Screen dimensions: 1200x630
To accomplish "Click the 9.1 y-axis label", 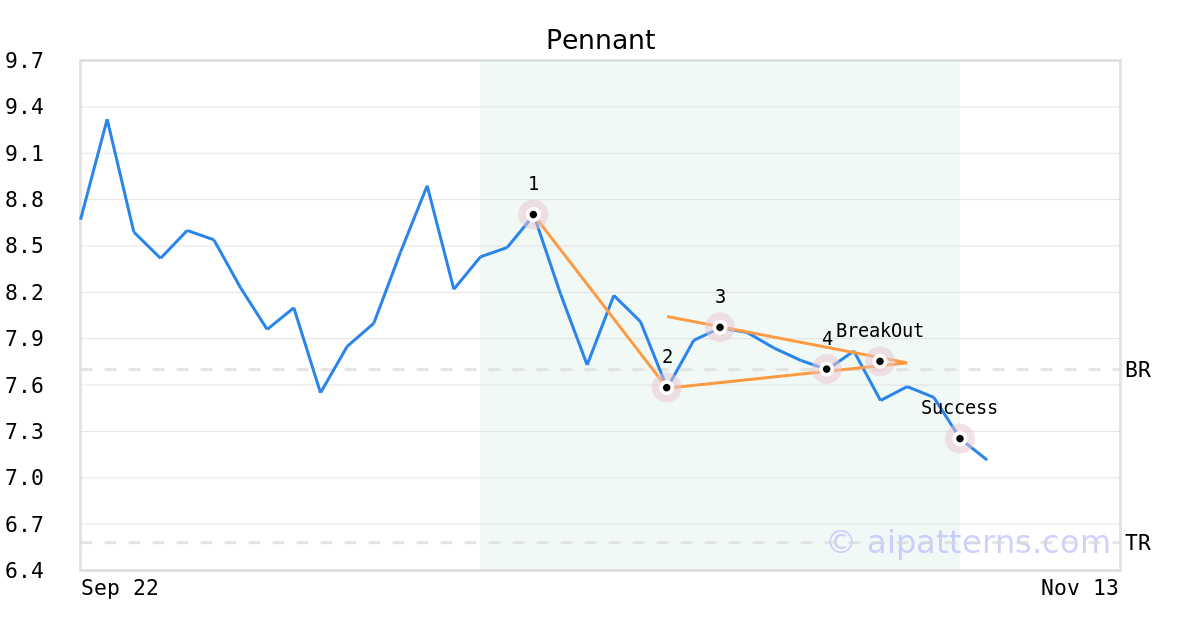I will pyautogui.click(x=24, y=154).
